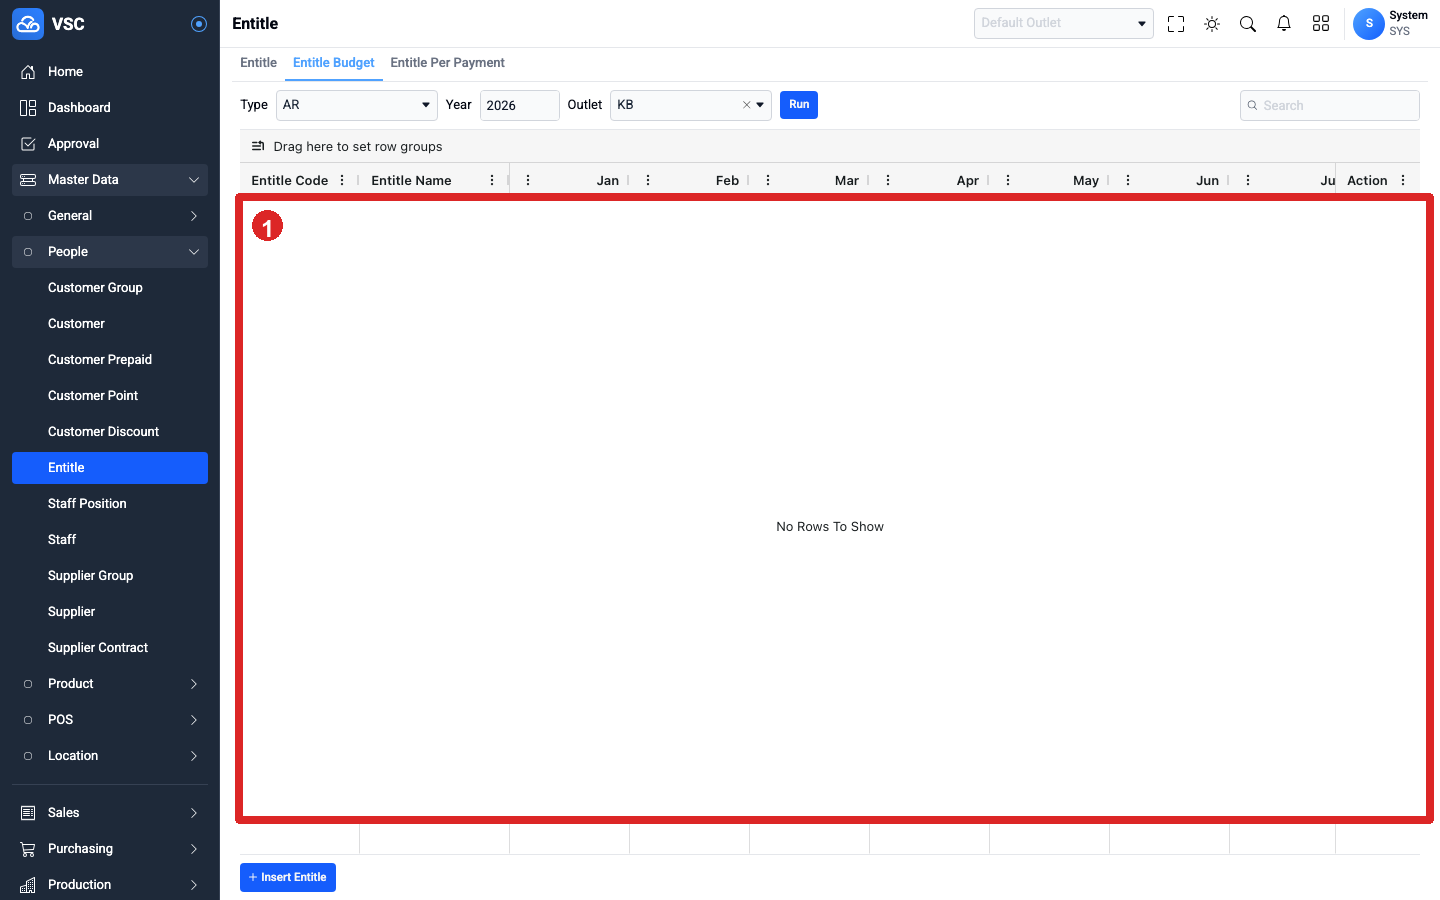
Task: Open the Outlet KB dropdown
Action: pyautogui.click(x=691, y=105)
